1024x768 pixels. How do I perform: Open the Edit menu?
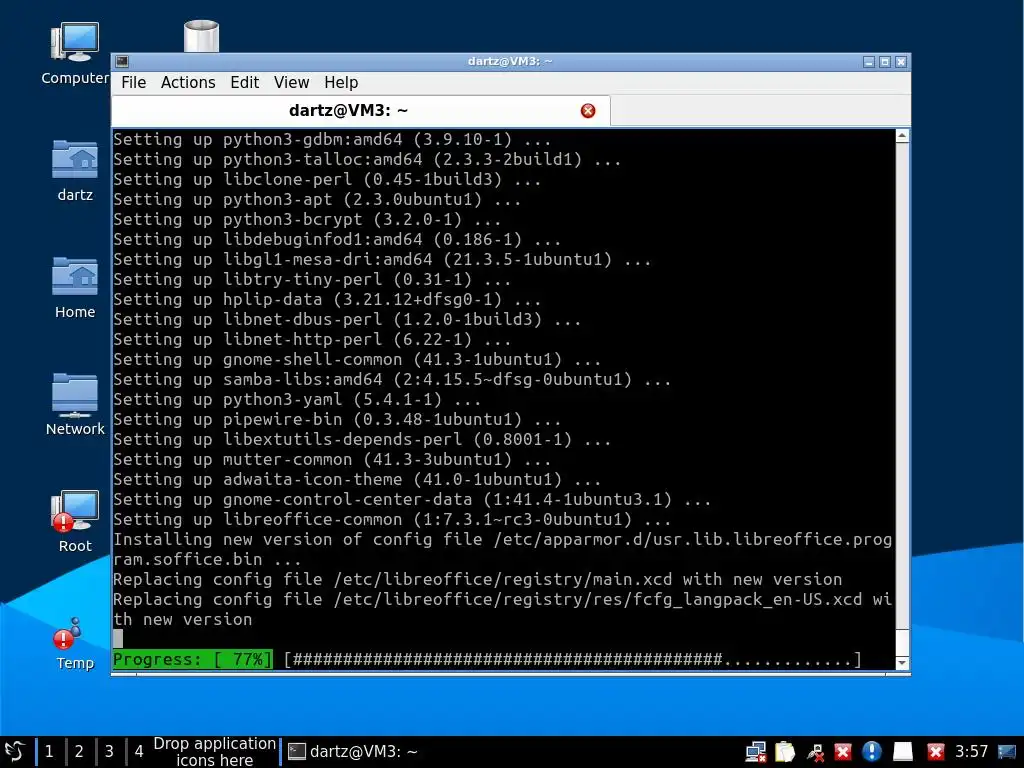(244, 82)
